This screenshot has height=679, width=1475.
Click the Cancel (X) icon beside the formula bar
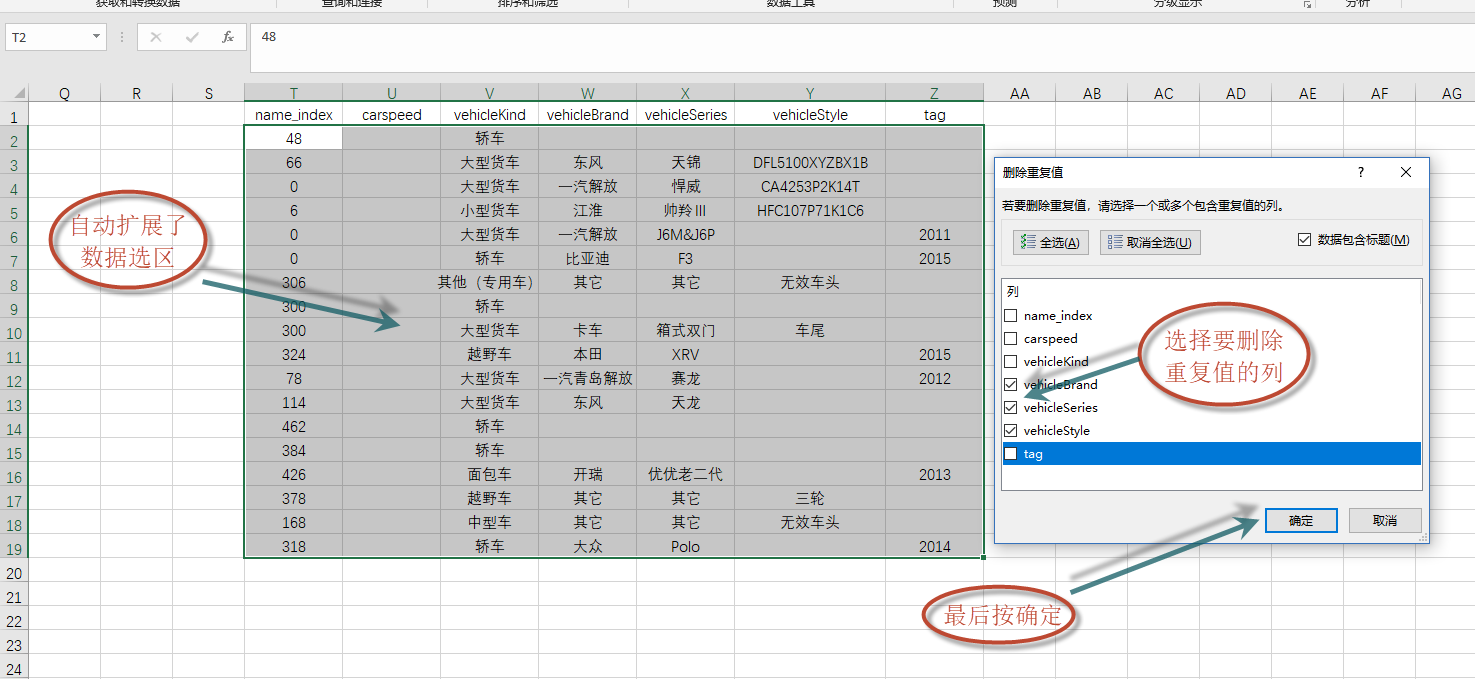pyautogui.click(x=155, y=37)
